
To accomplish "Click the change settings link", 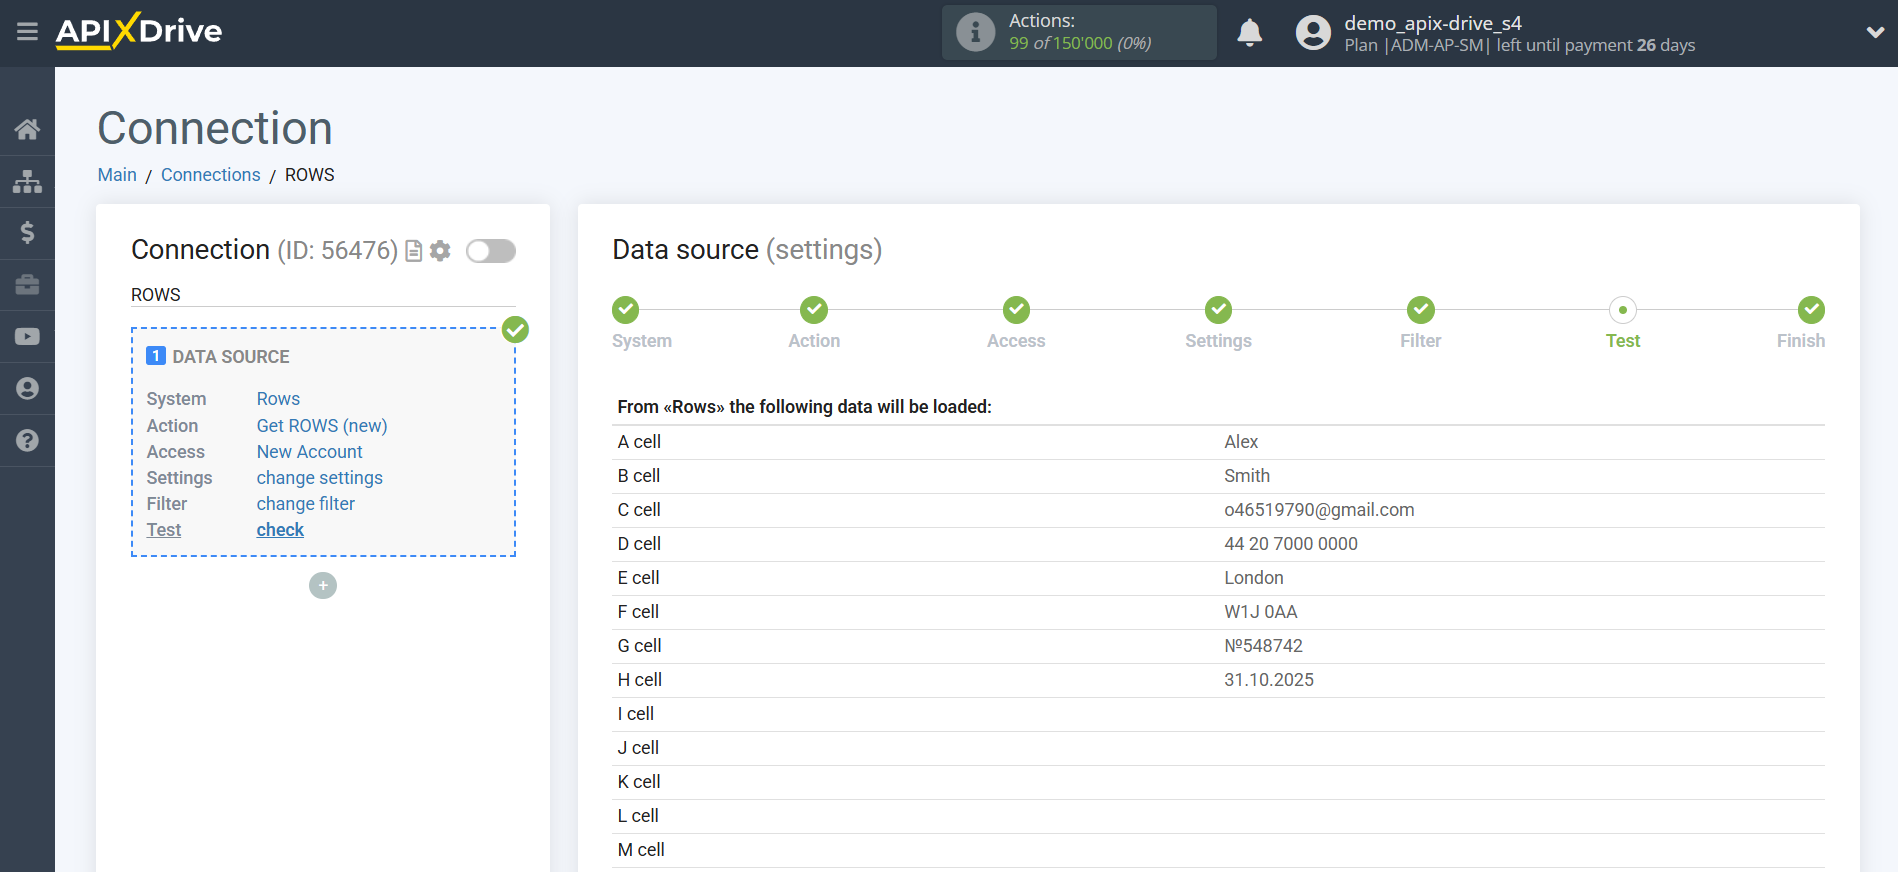I will click(319, 478).
